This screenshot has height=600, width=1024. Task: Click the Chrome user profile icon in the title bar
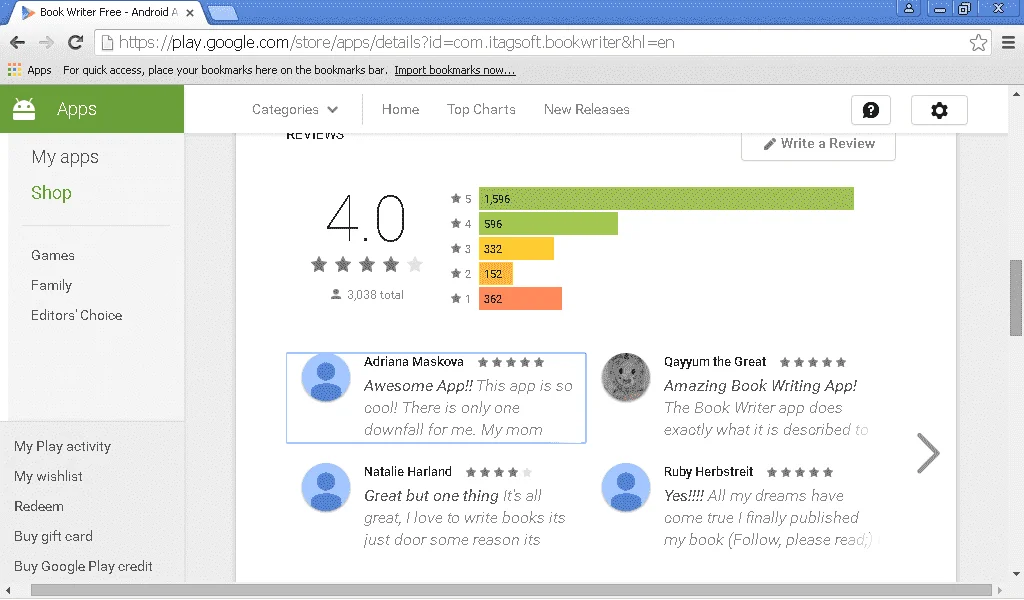(908, 8)
